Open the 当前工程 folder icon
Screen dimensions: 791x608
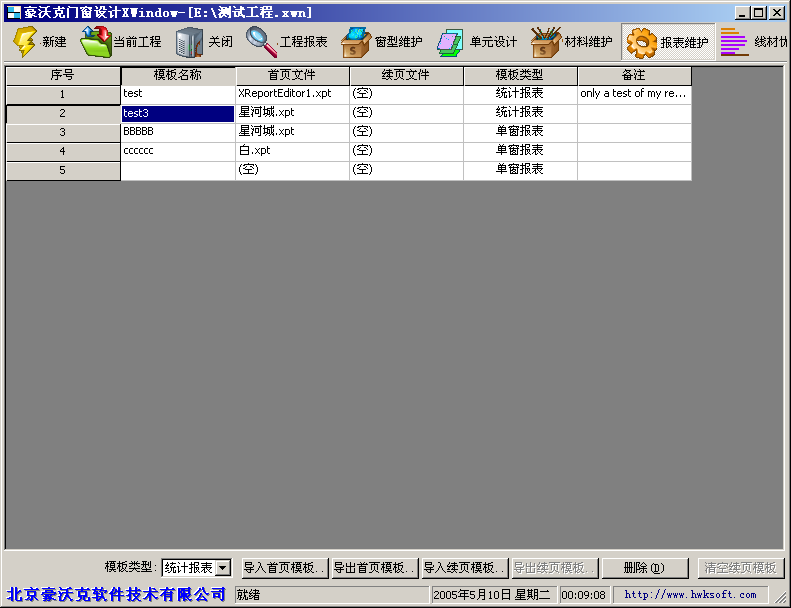pyautogui.click(x=96, y=41)
